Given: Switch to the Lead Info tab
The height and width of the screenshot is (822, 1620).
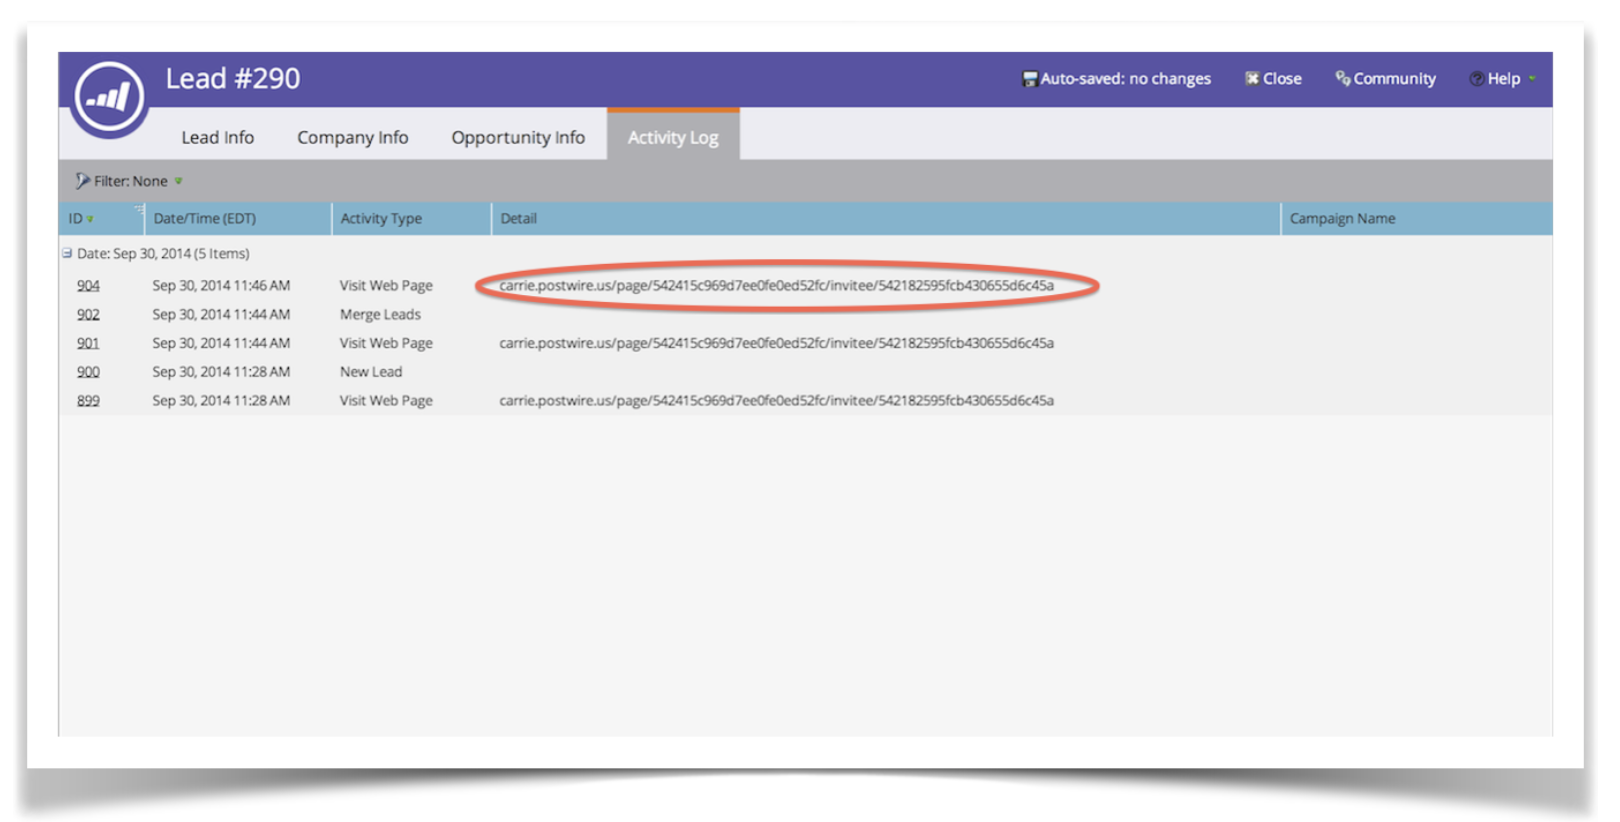Looking at the screenshot, I should click(x=217, y=137).
